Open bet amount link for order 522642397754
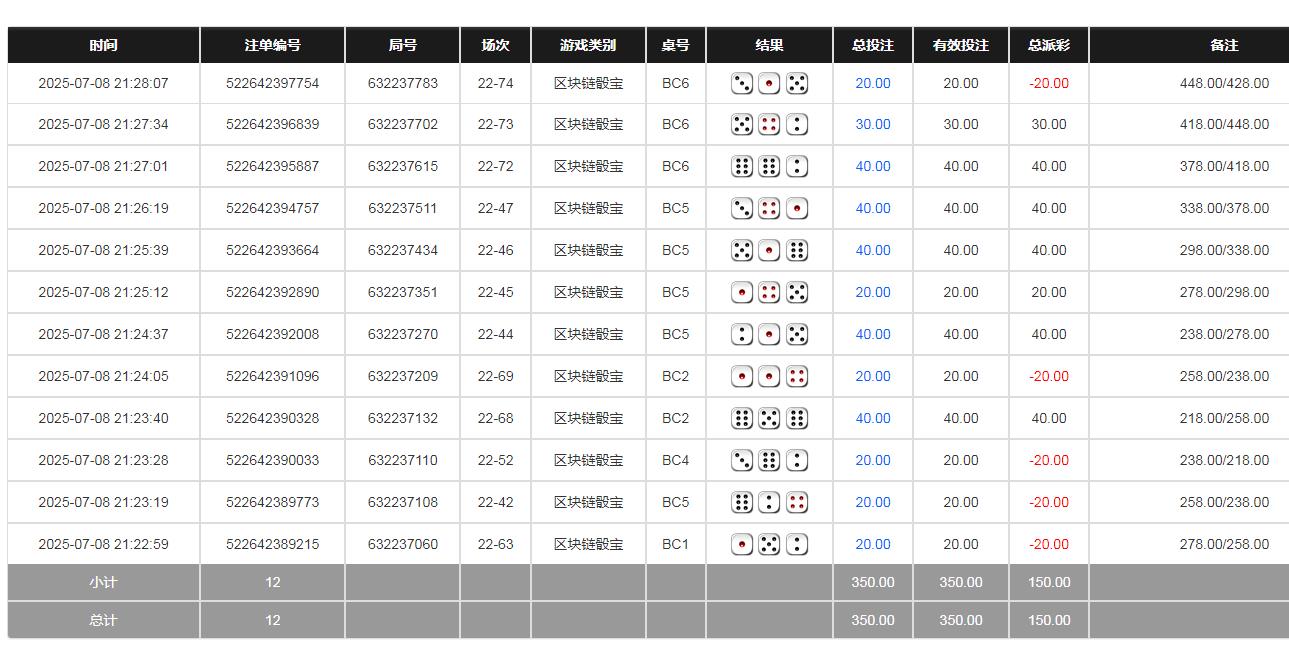This screenshot has height=665, width=1289. click(x=872, y=83)
